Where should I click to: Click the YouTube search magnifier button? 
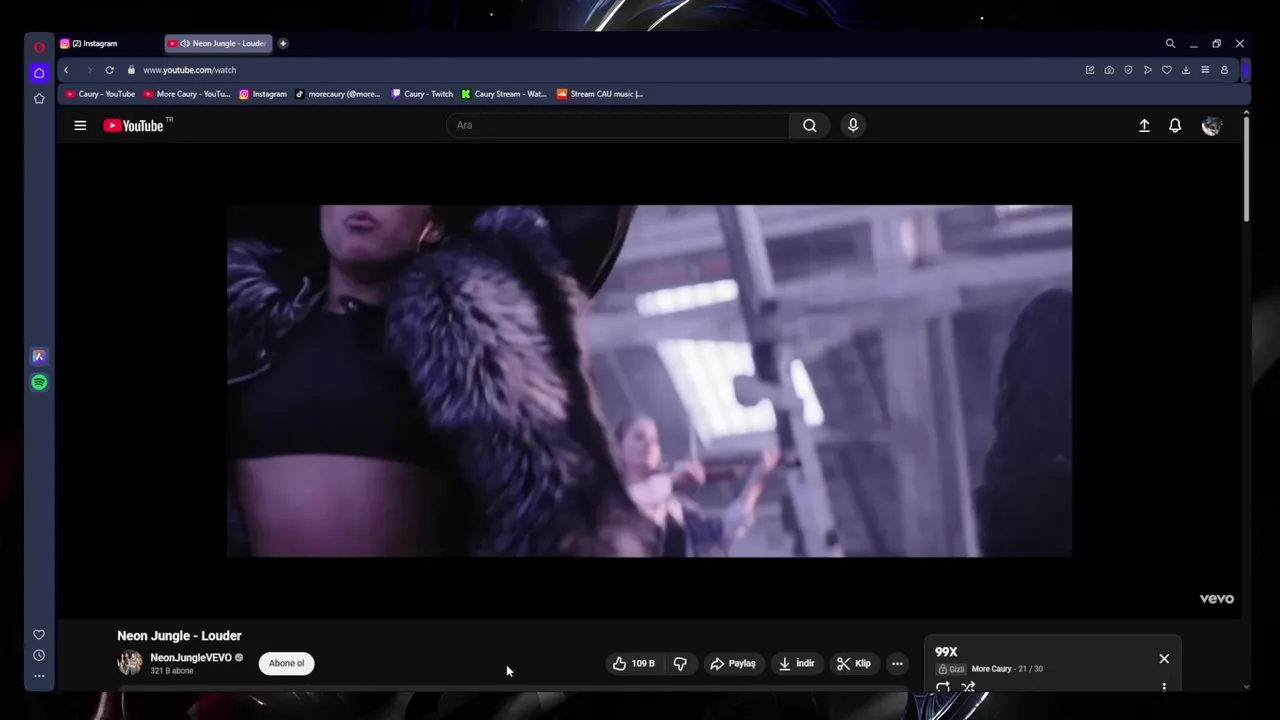tap(810, 125)
